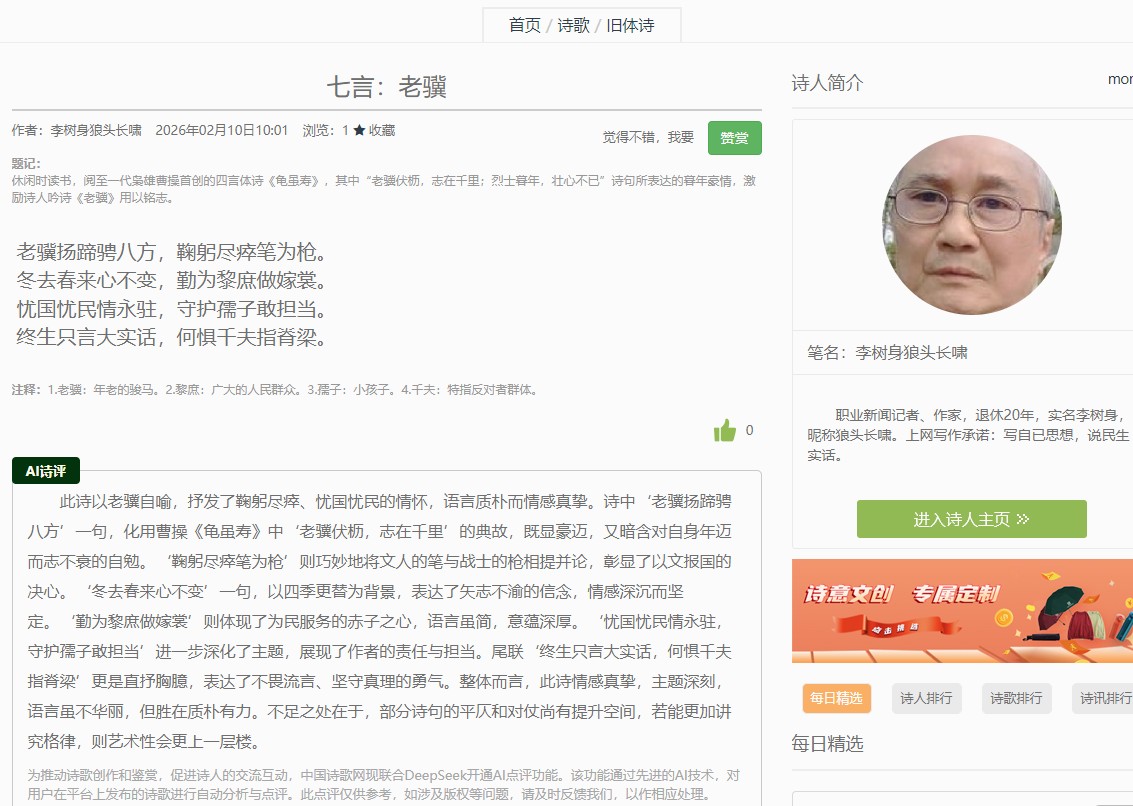The height and width of the screenshot is (806, 1133).
Task: Click the star 收藏 favorite icon
Action: coord(359,130)
